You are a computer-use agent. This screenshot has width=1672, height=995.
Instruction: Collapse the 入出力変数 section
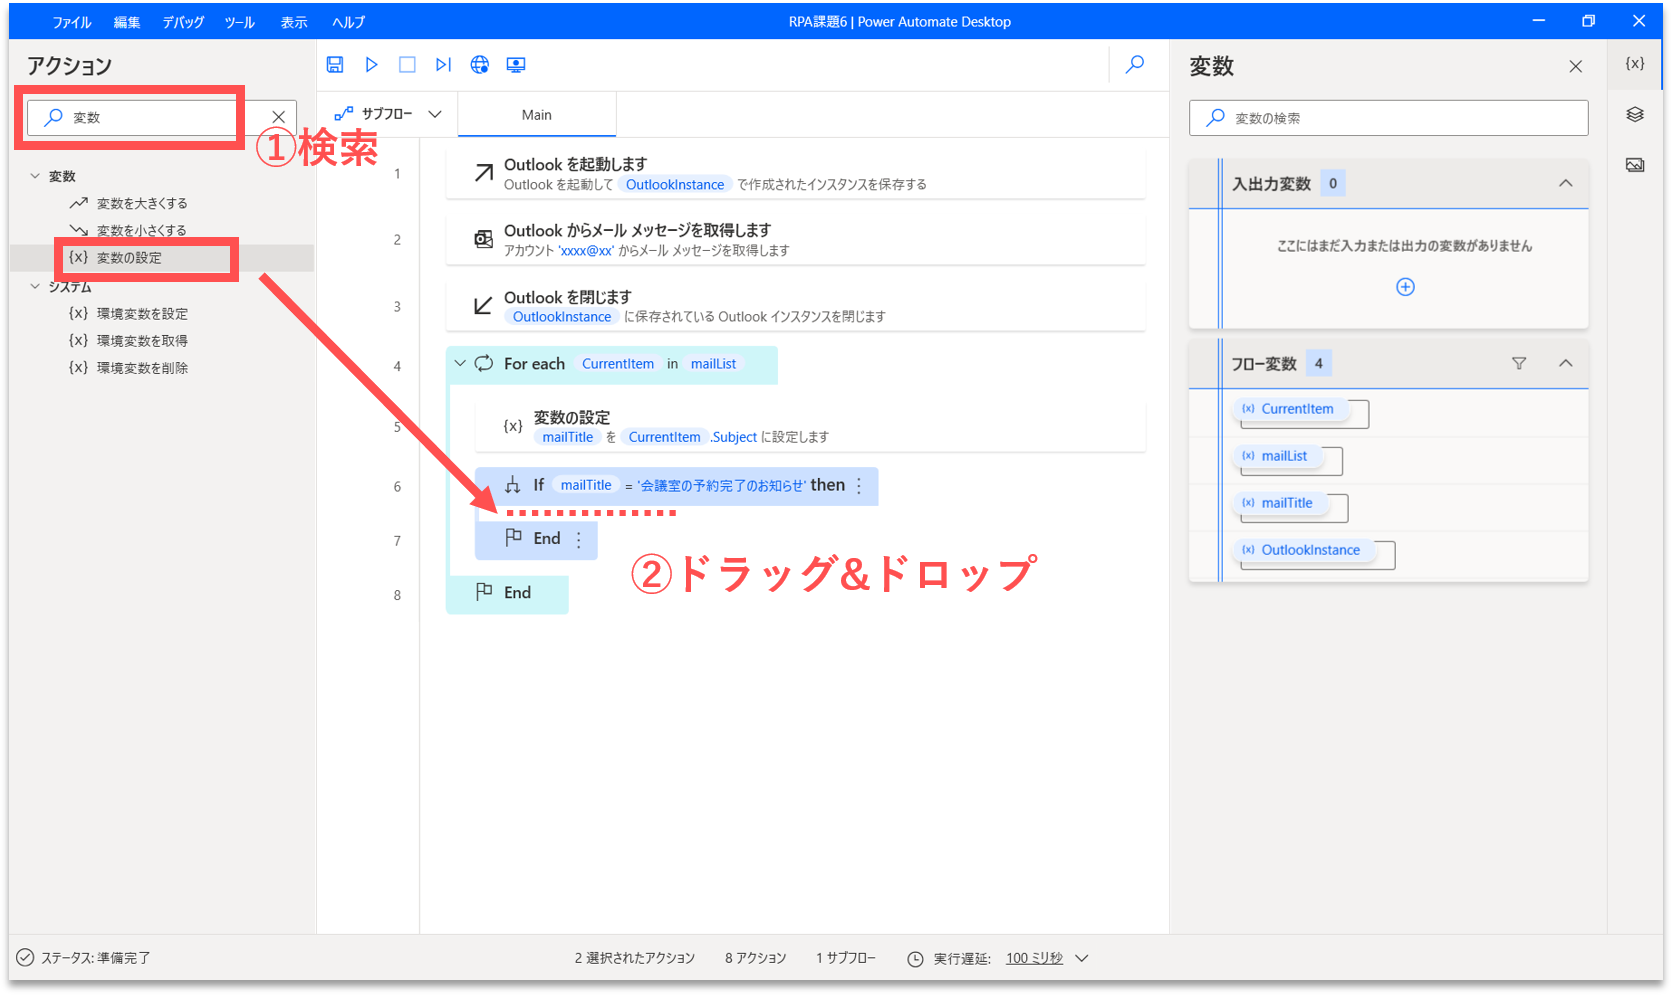pos(1566,183)
